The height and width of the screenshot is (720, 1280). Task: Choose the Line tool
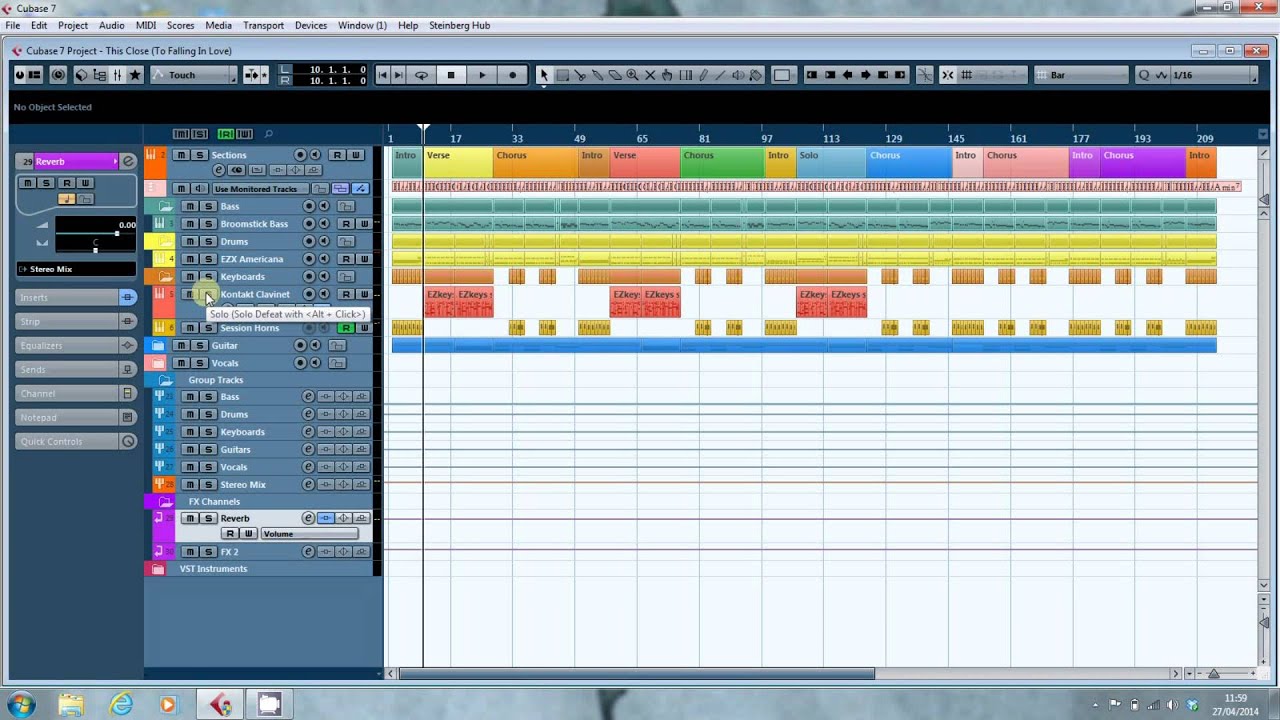pos(720,75)
